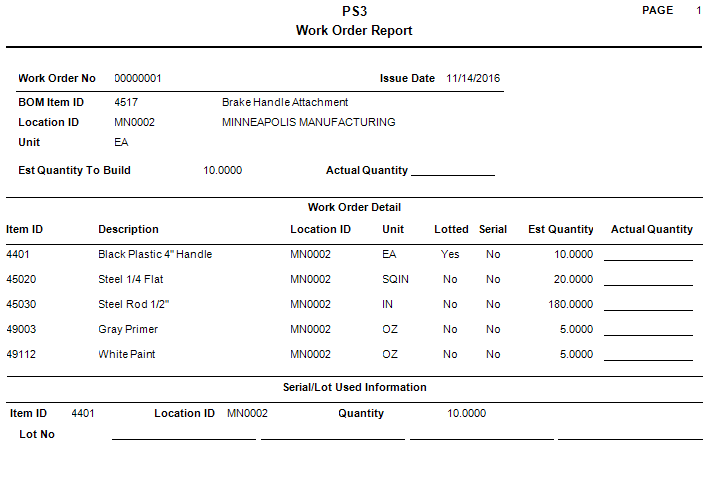
Task: Click the Brake Handle Attachment description
Action: [285, 102]
